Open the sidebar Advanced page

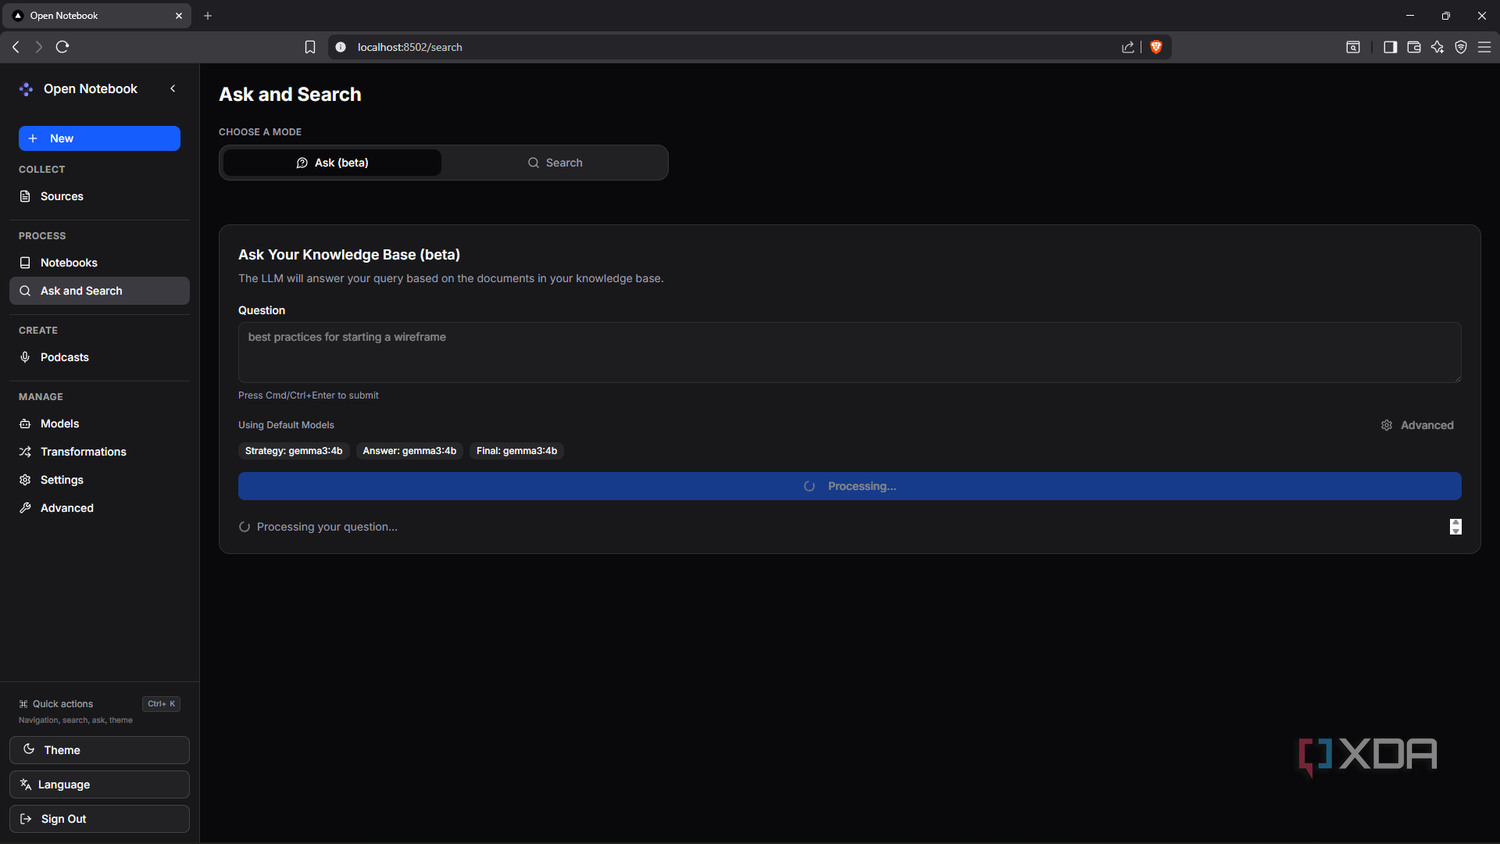99,508
